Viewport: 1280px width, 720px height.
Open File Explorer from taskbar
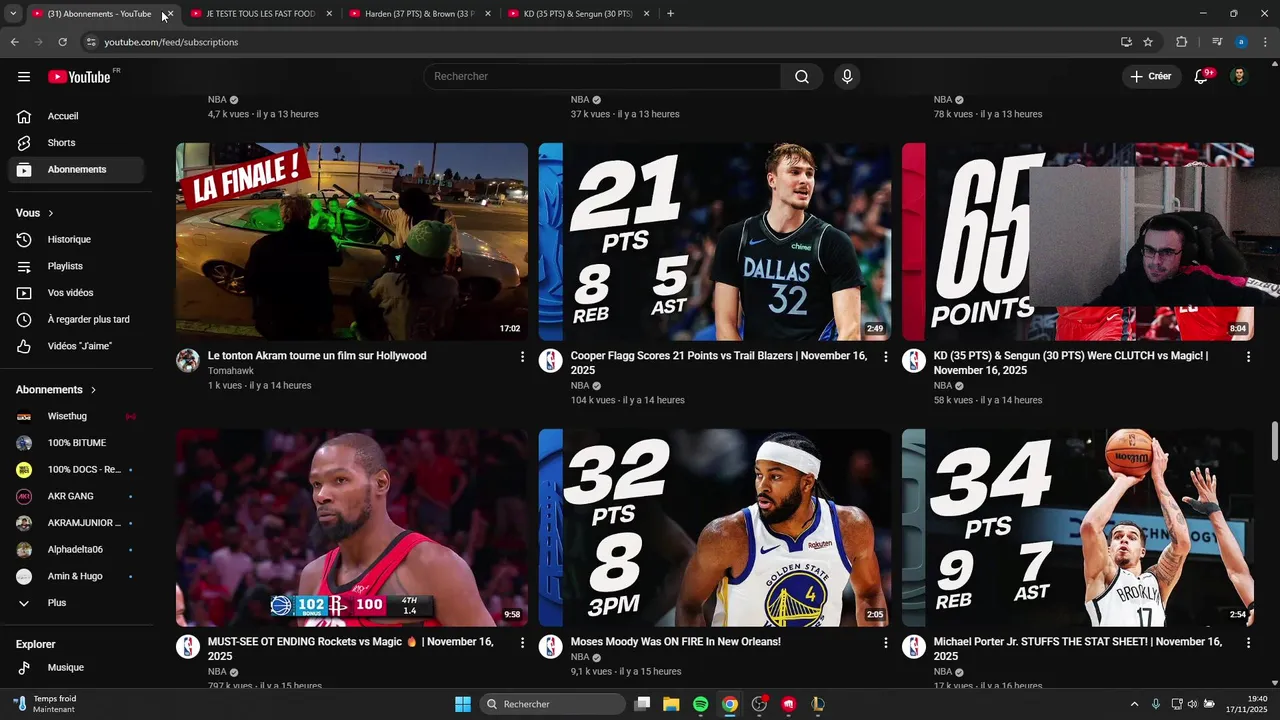671,704
